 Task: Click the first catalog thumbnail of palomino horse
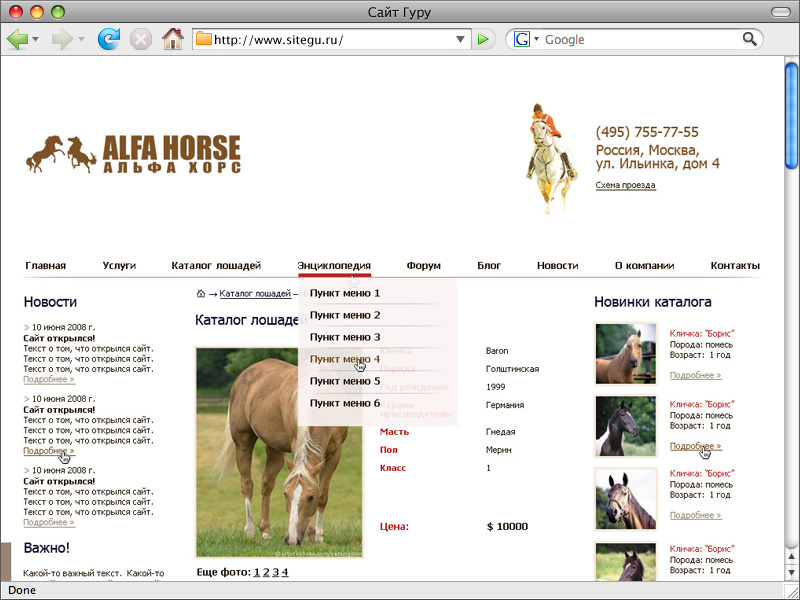coord(626,354)
